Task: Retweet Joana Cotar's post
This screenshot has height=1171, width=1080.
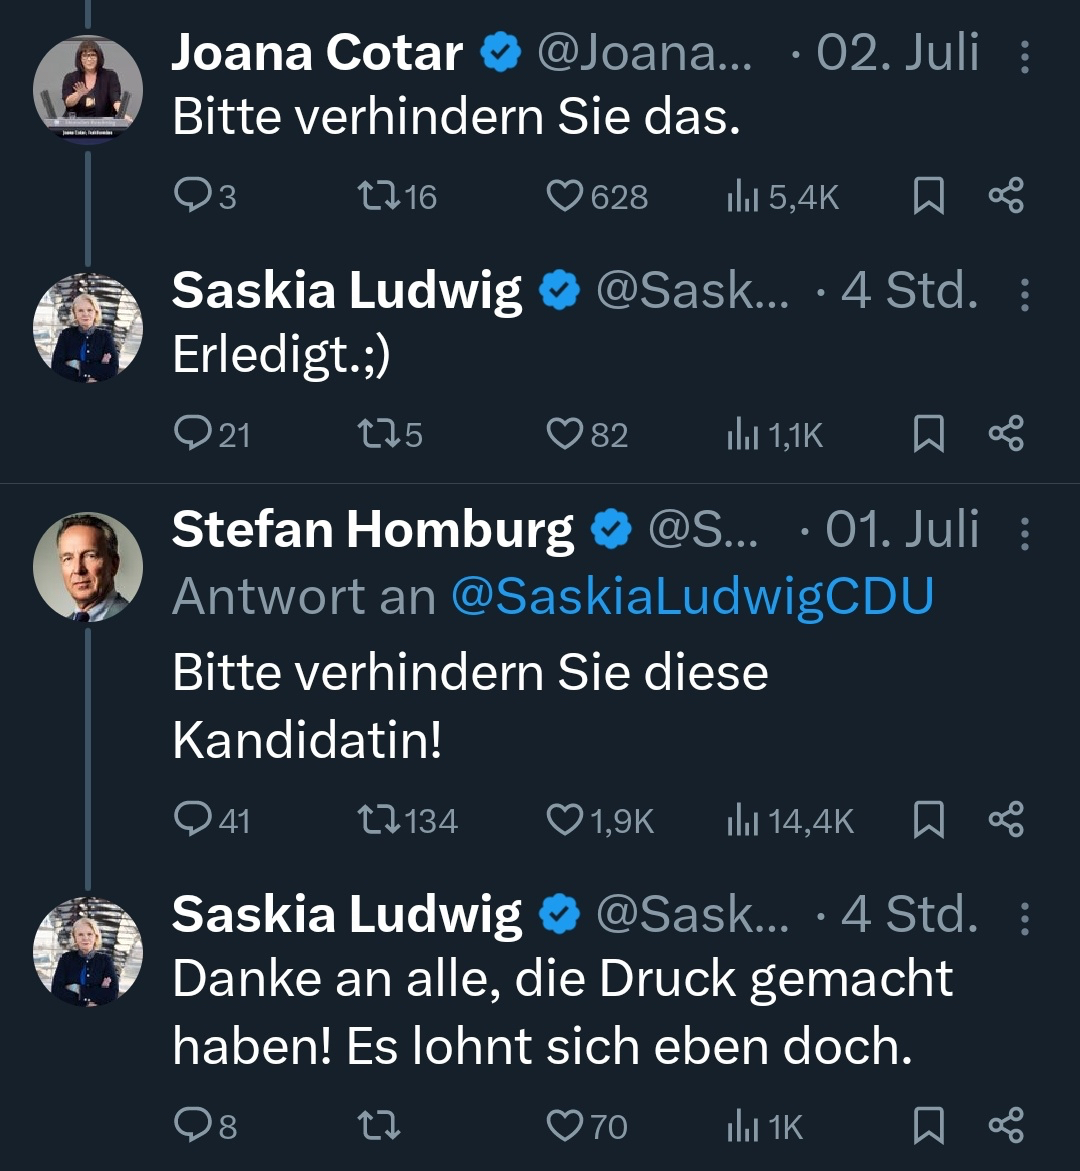Action: tap(379, 196)
